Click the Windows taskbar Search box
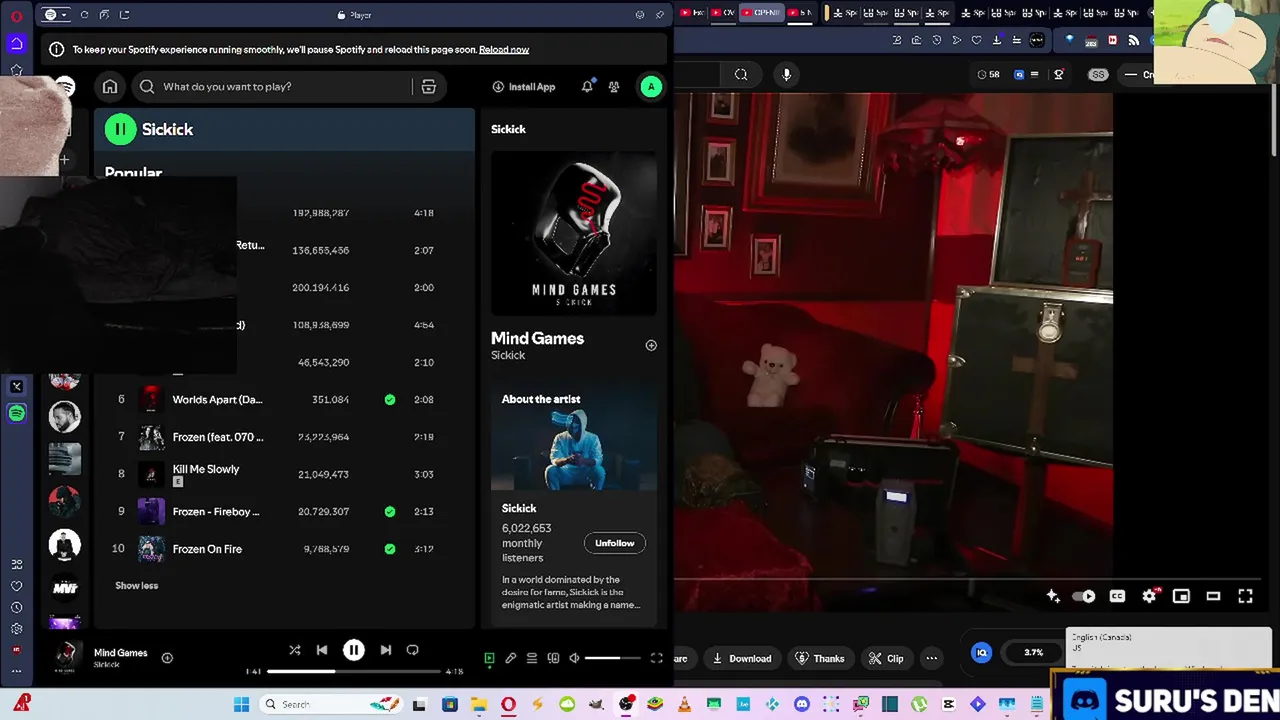 pyautogui.click(x=331, y=704)
